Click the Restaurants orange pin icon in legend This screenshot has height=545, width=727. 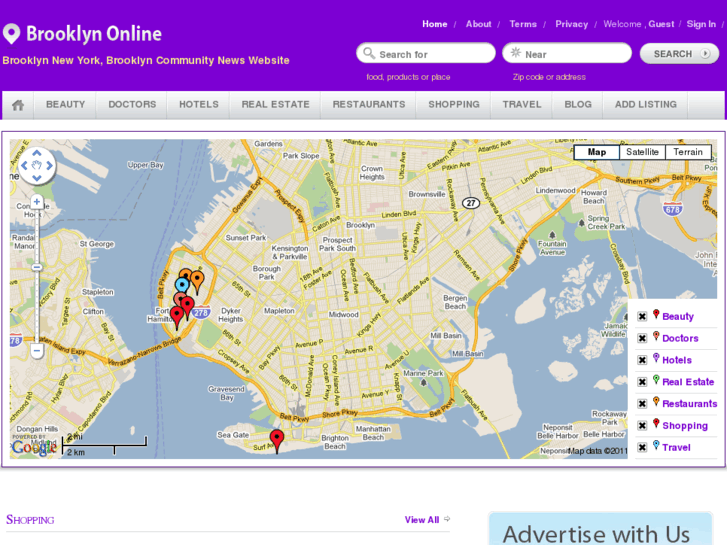click(656, 402)
